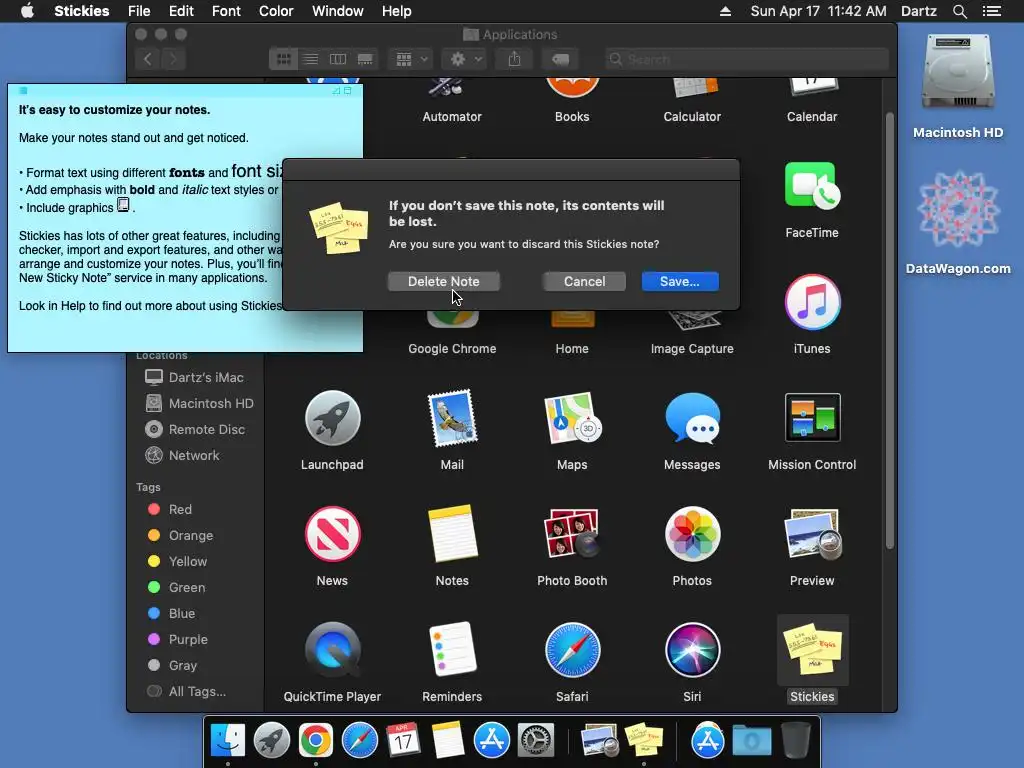Screen dimensions: 1024x768
Task: Open the Window menu
Action: pos(338,11)
